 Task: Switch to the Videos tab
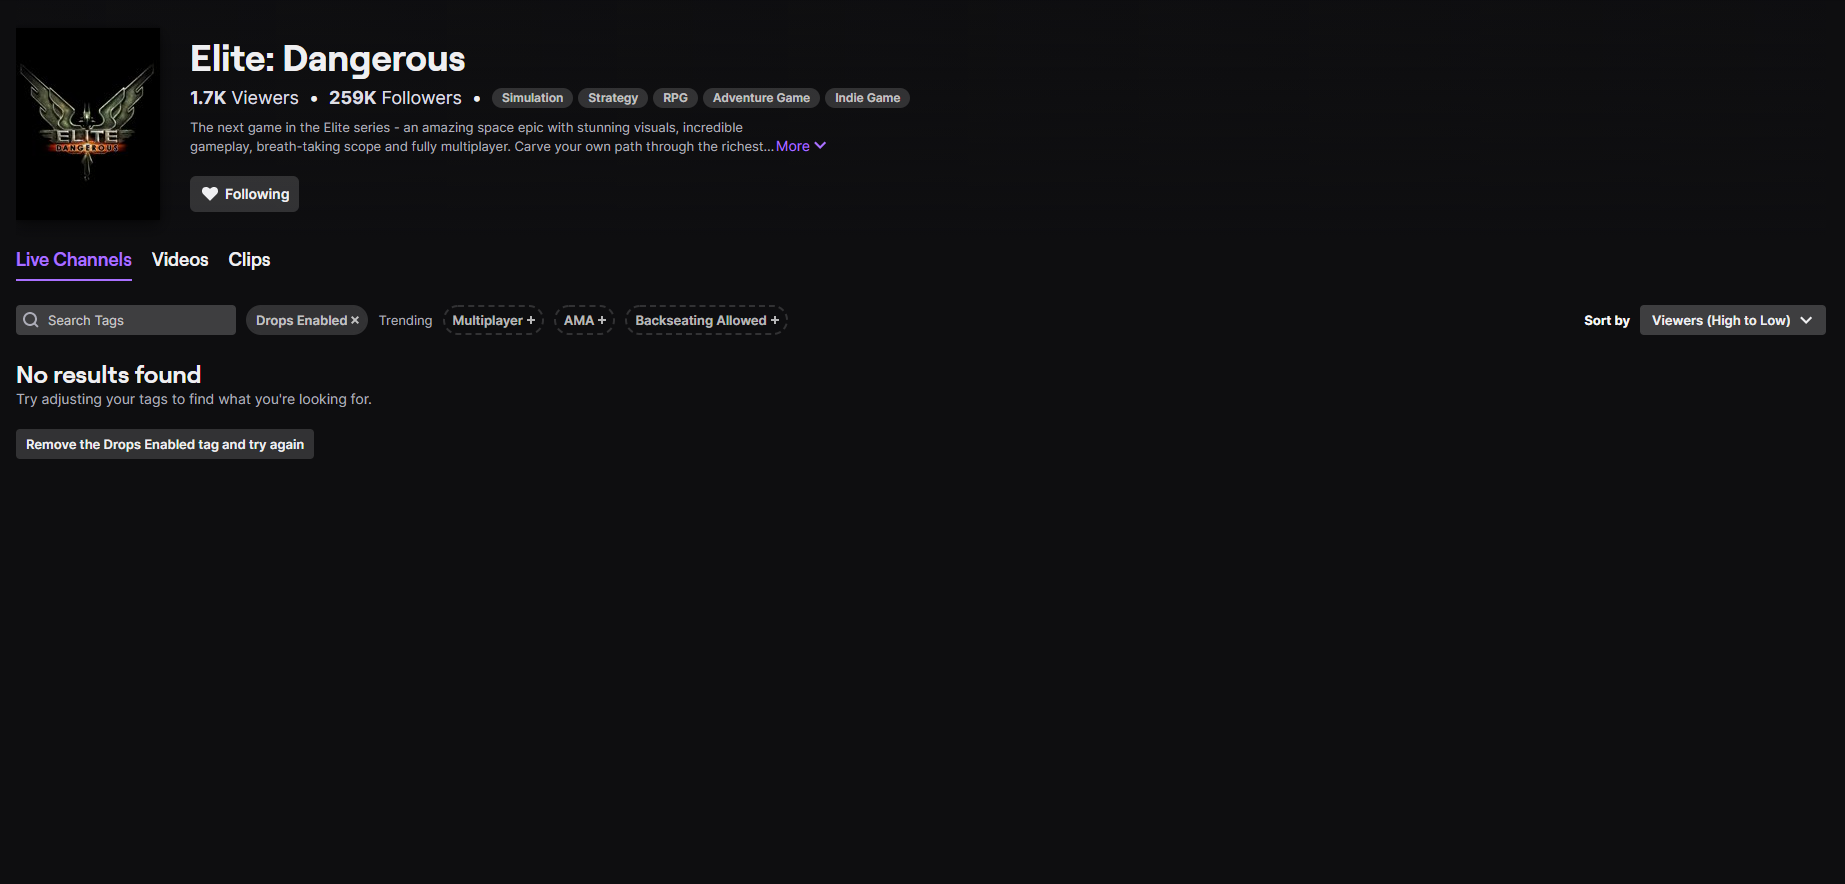(180, 260)
